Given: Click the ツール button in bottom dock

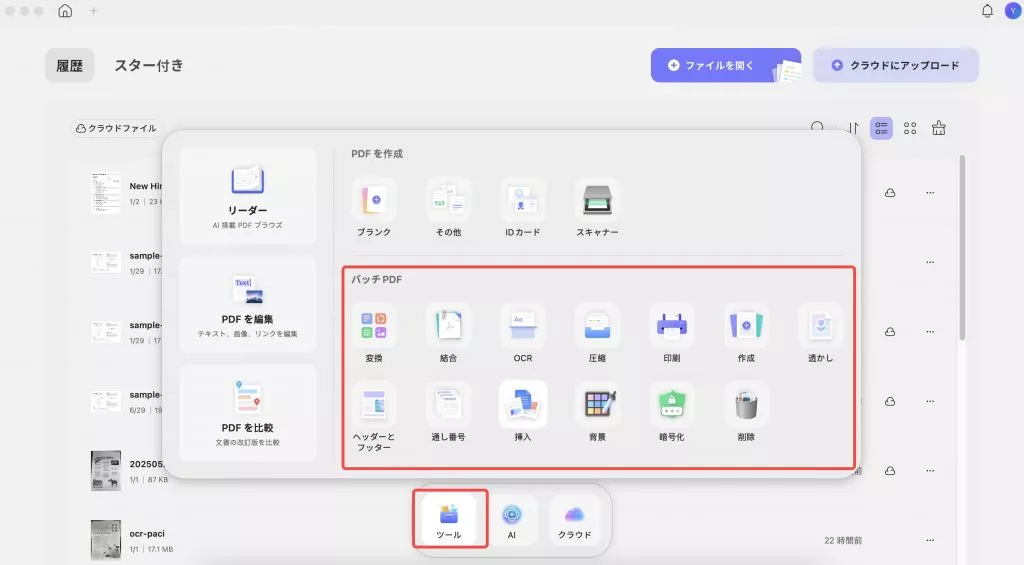Looking at the screenshot, I should pyautogui.click(x=449, y=519).
